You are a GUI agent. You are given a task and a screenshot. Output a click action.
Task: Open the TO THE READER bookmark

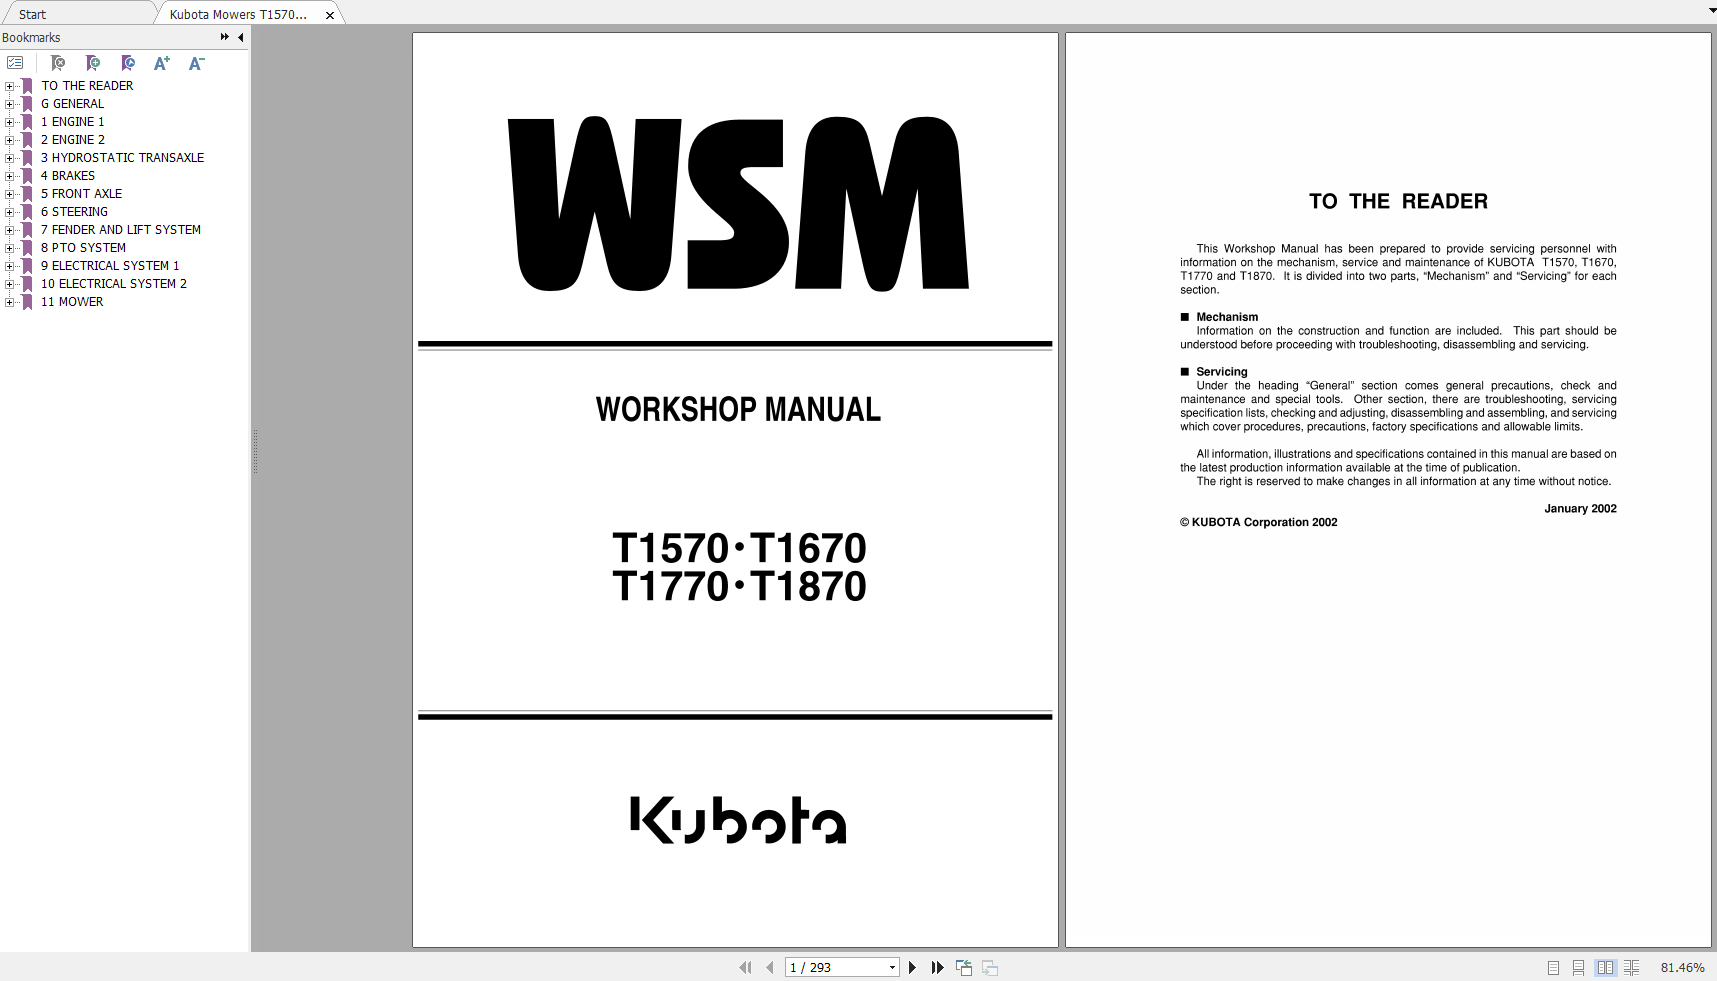pos(87,86)
